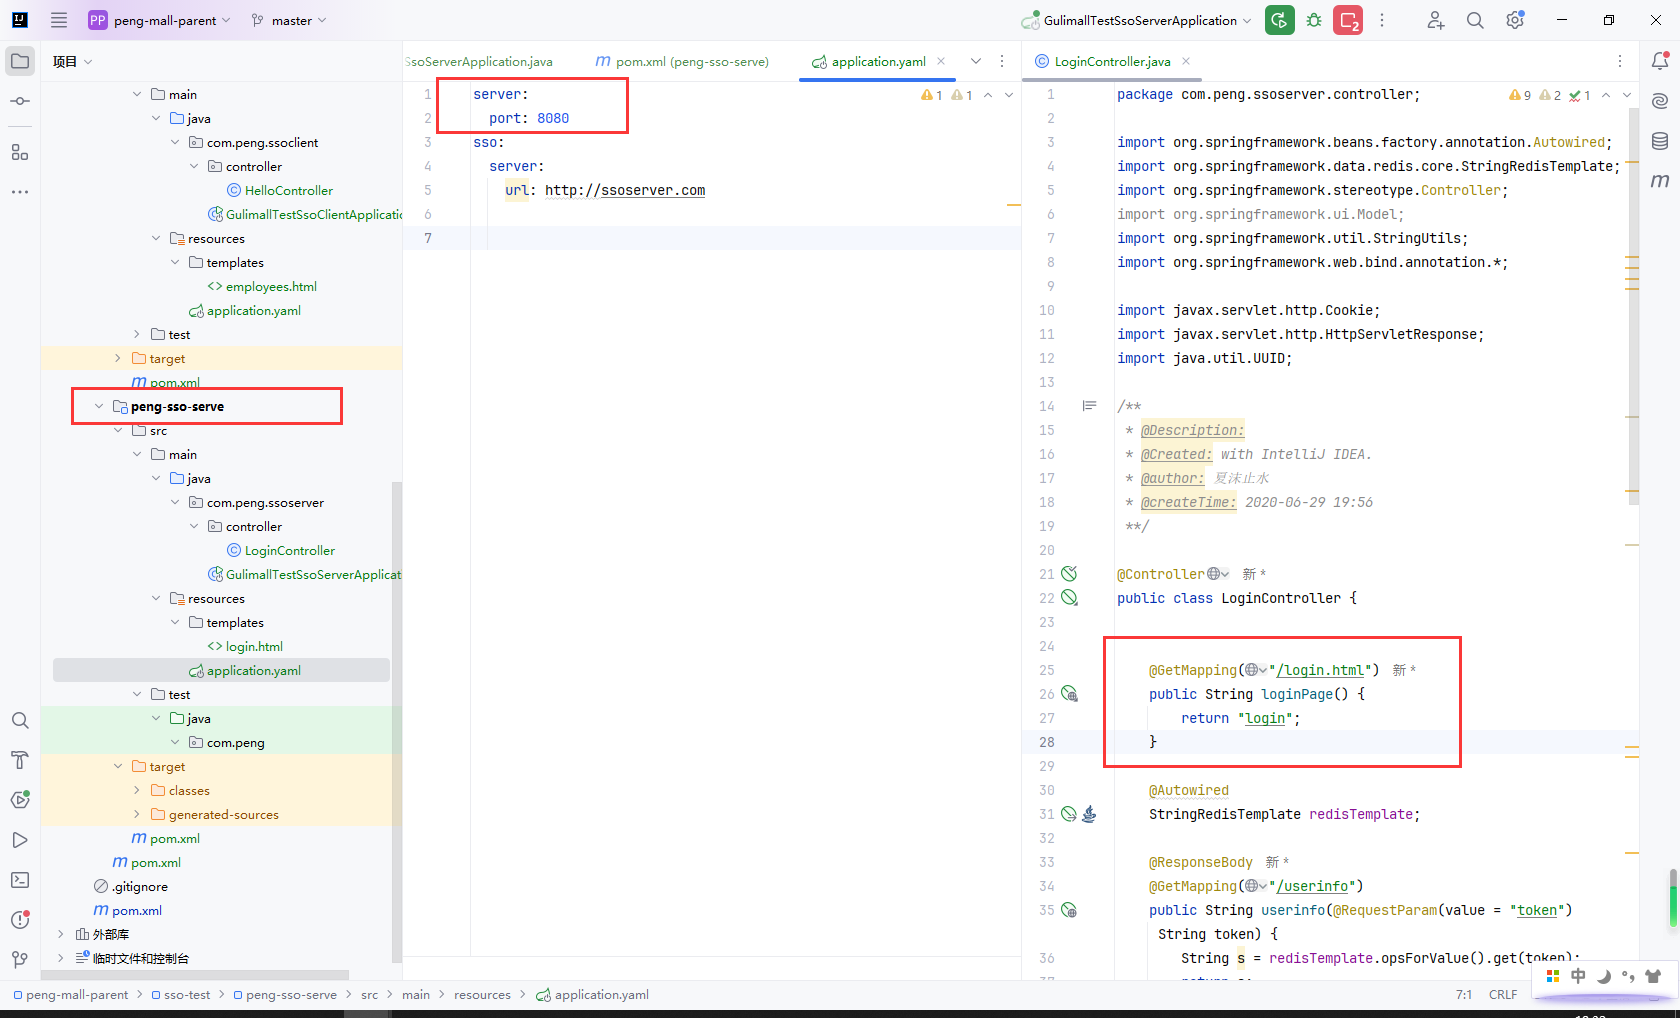Click gutter web icon at line 35

pos(1069,910)
